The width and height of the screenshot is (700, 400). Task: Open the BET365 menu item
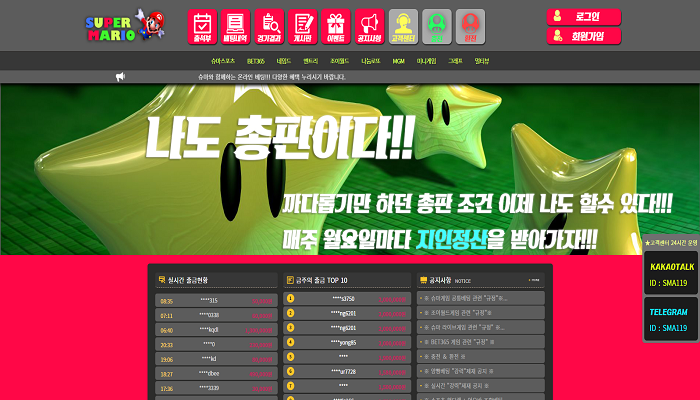tap(256, 61)
